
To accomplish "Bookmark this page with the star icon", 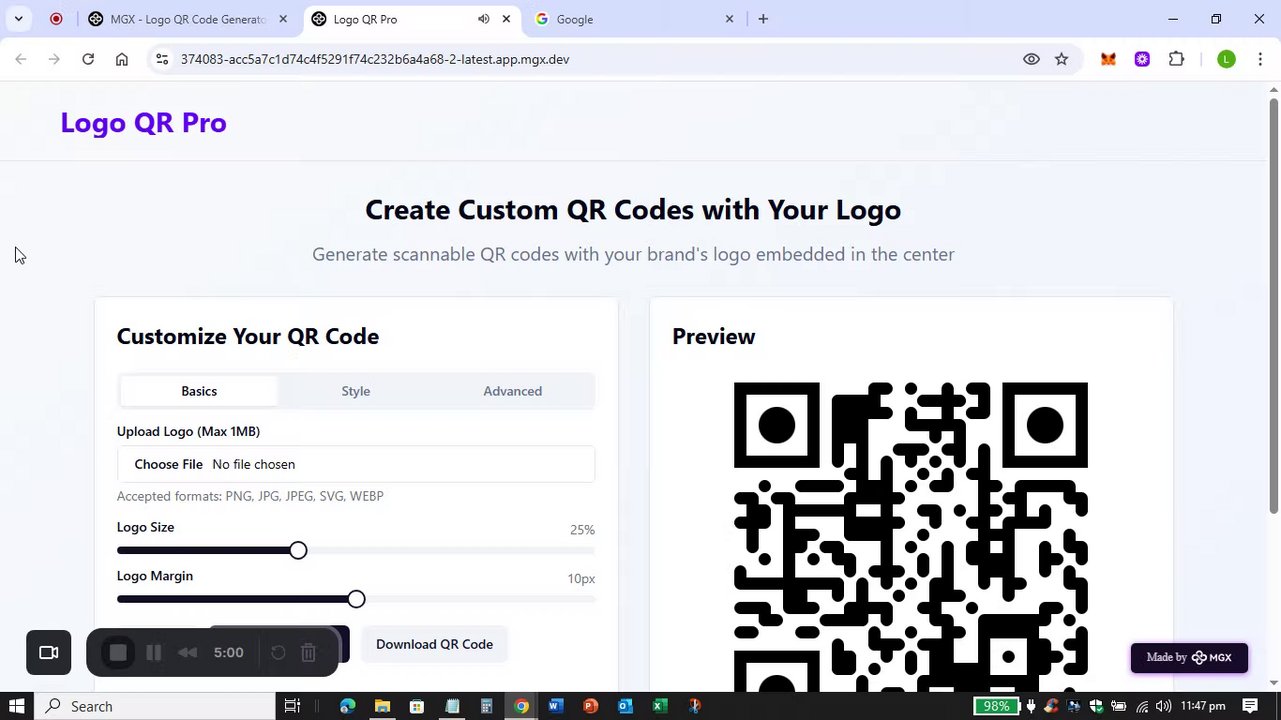I will (x=1062, y=59).
